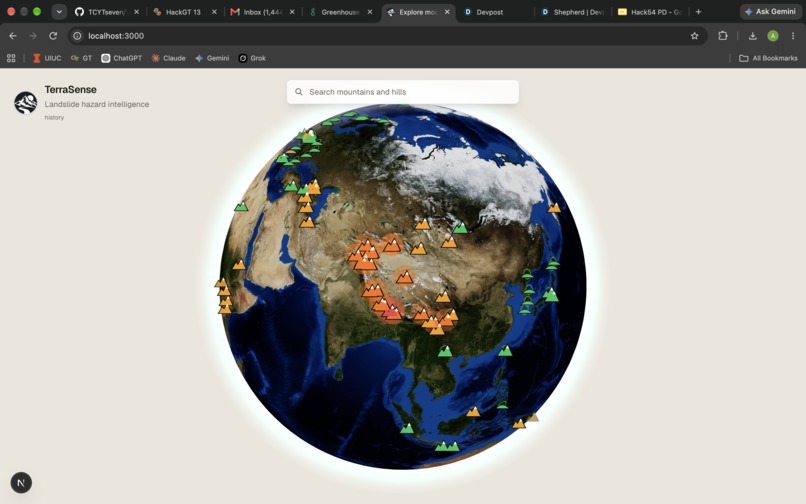Close the HackGT 13 tab

pyautogui.click(x=214, y=12)
